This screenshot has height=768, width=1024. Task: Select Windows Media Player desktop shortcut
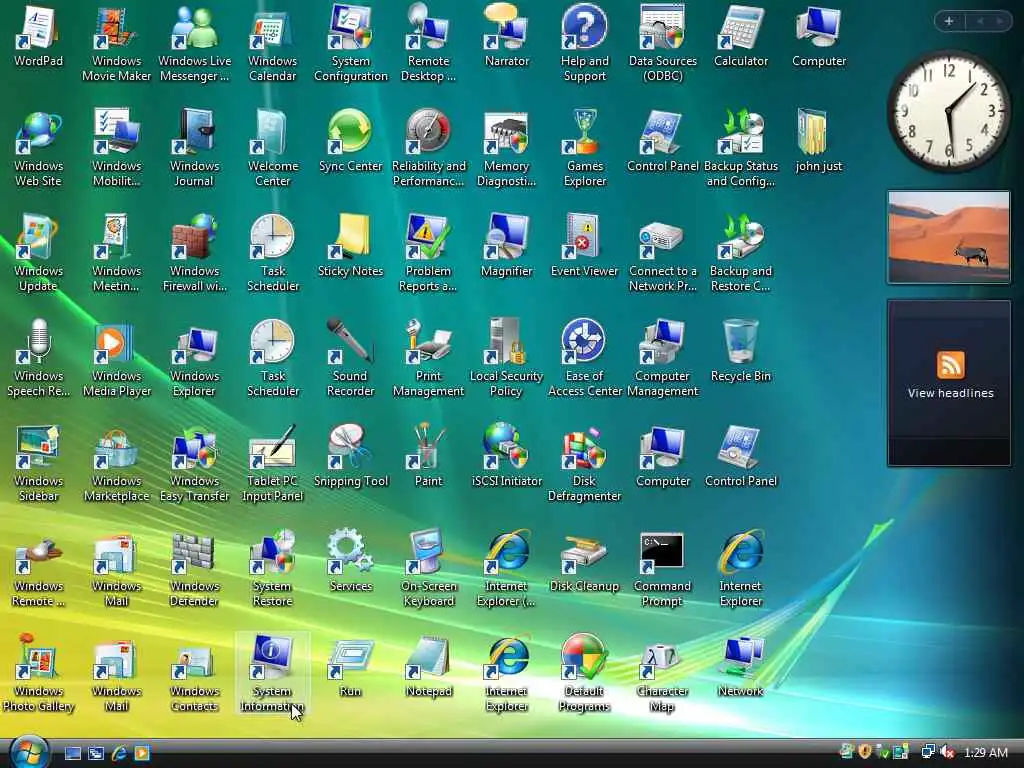point(116,359)
